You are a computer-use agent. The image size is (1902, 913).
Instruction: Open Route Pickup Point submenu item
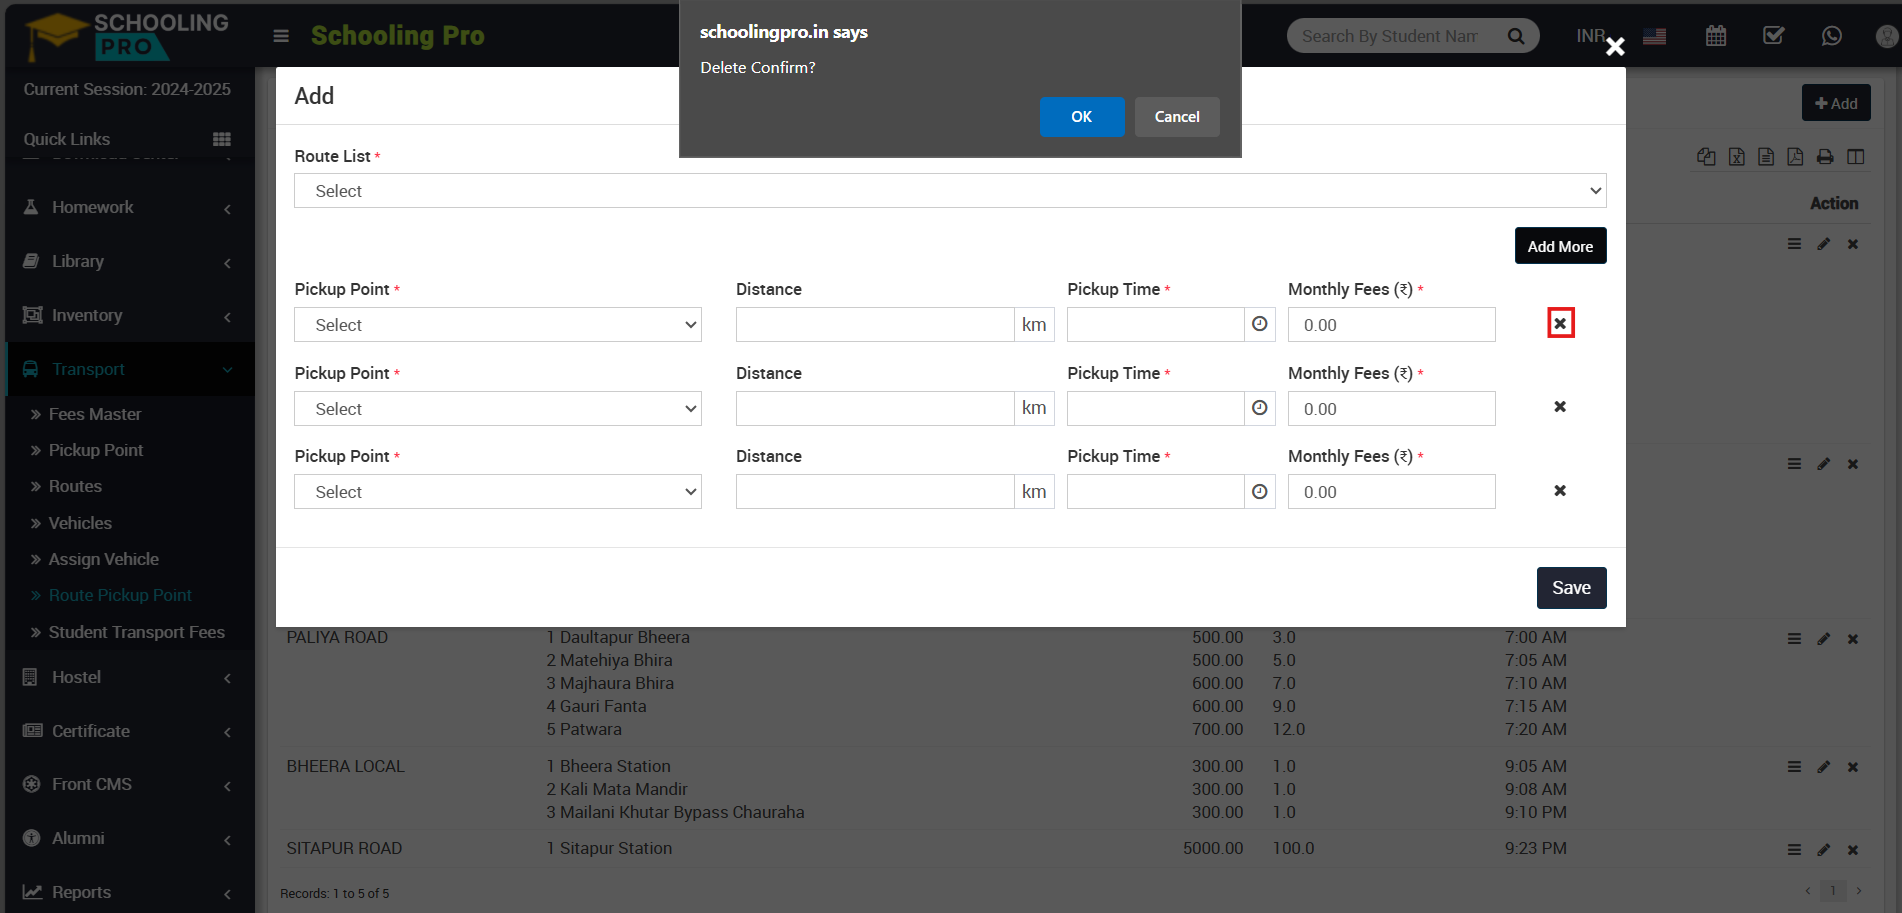[120, 595]
